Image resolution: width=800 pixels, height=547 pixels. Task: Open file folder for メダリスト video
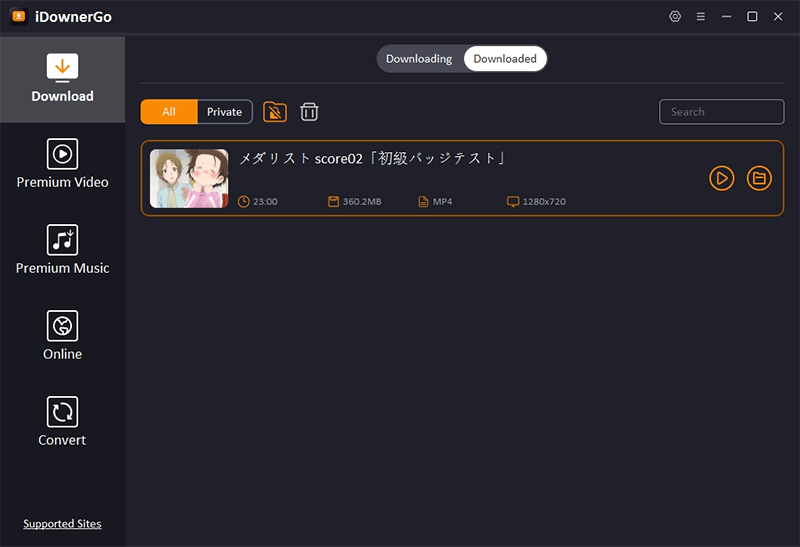pos(759,178)
